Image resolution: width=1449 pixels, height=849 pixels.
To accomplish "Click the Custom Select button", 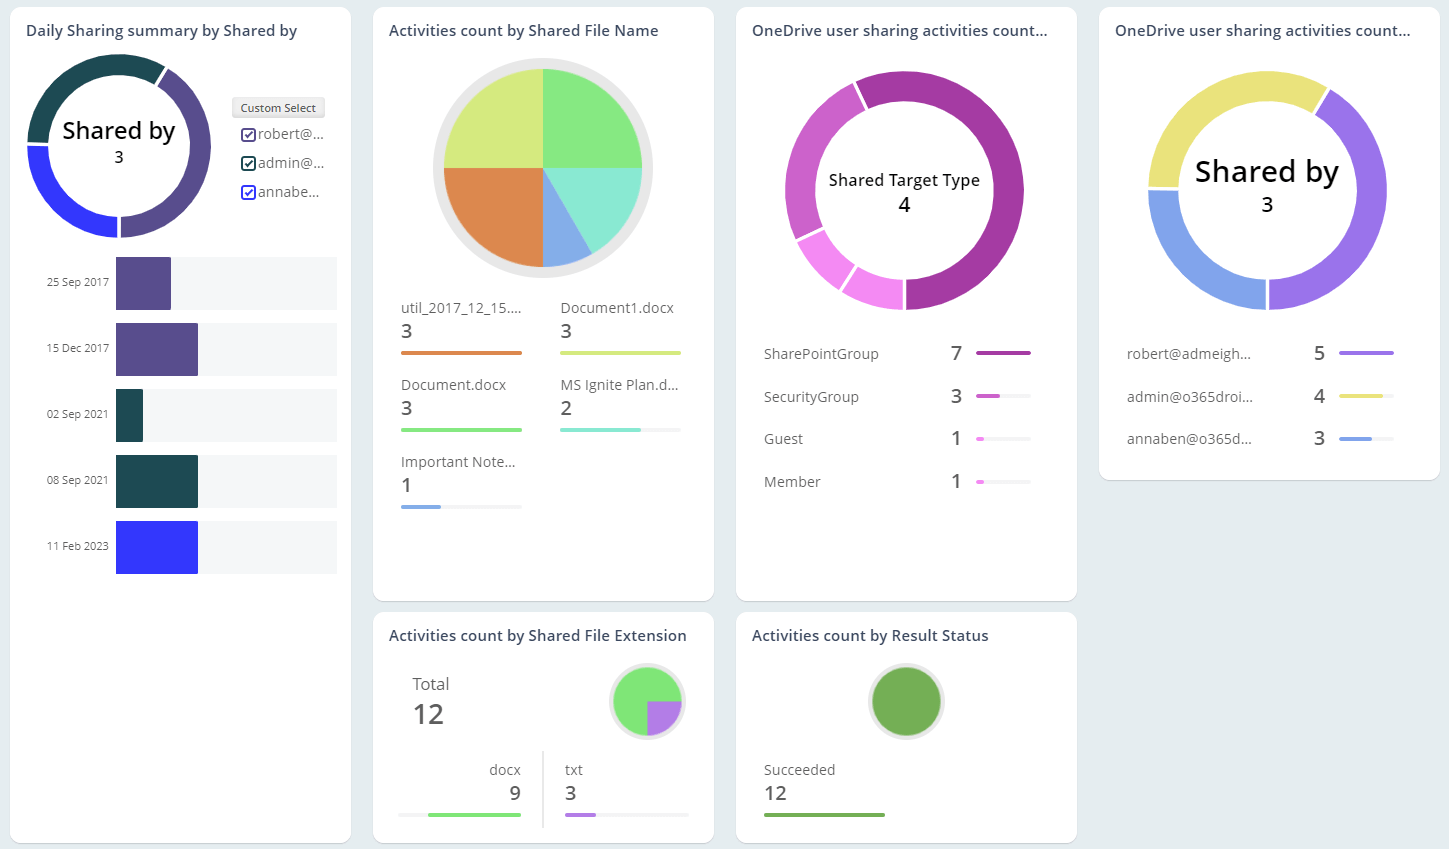I will (278, 107).
